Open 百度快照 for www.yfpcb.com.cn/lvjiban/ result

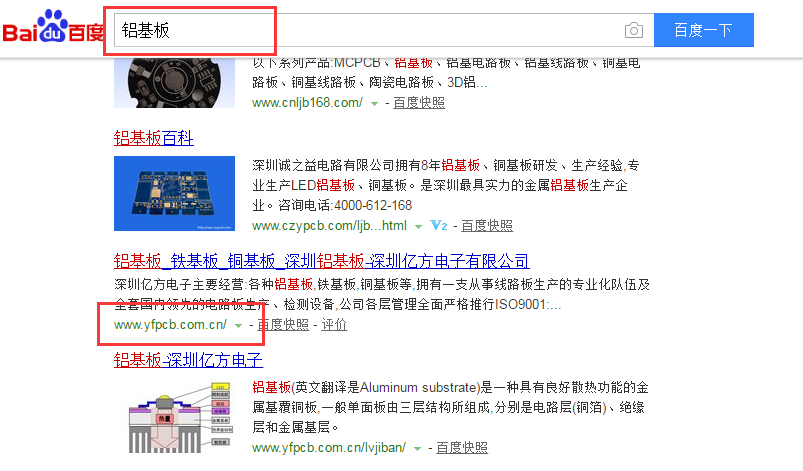pos(462,448)
